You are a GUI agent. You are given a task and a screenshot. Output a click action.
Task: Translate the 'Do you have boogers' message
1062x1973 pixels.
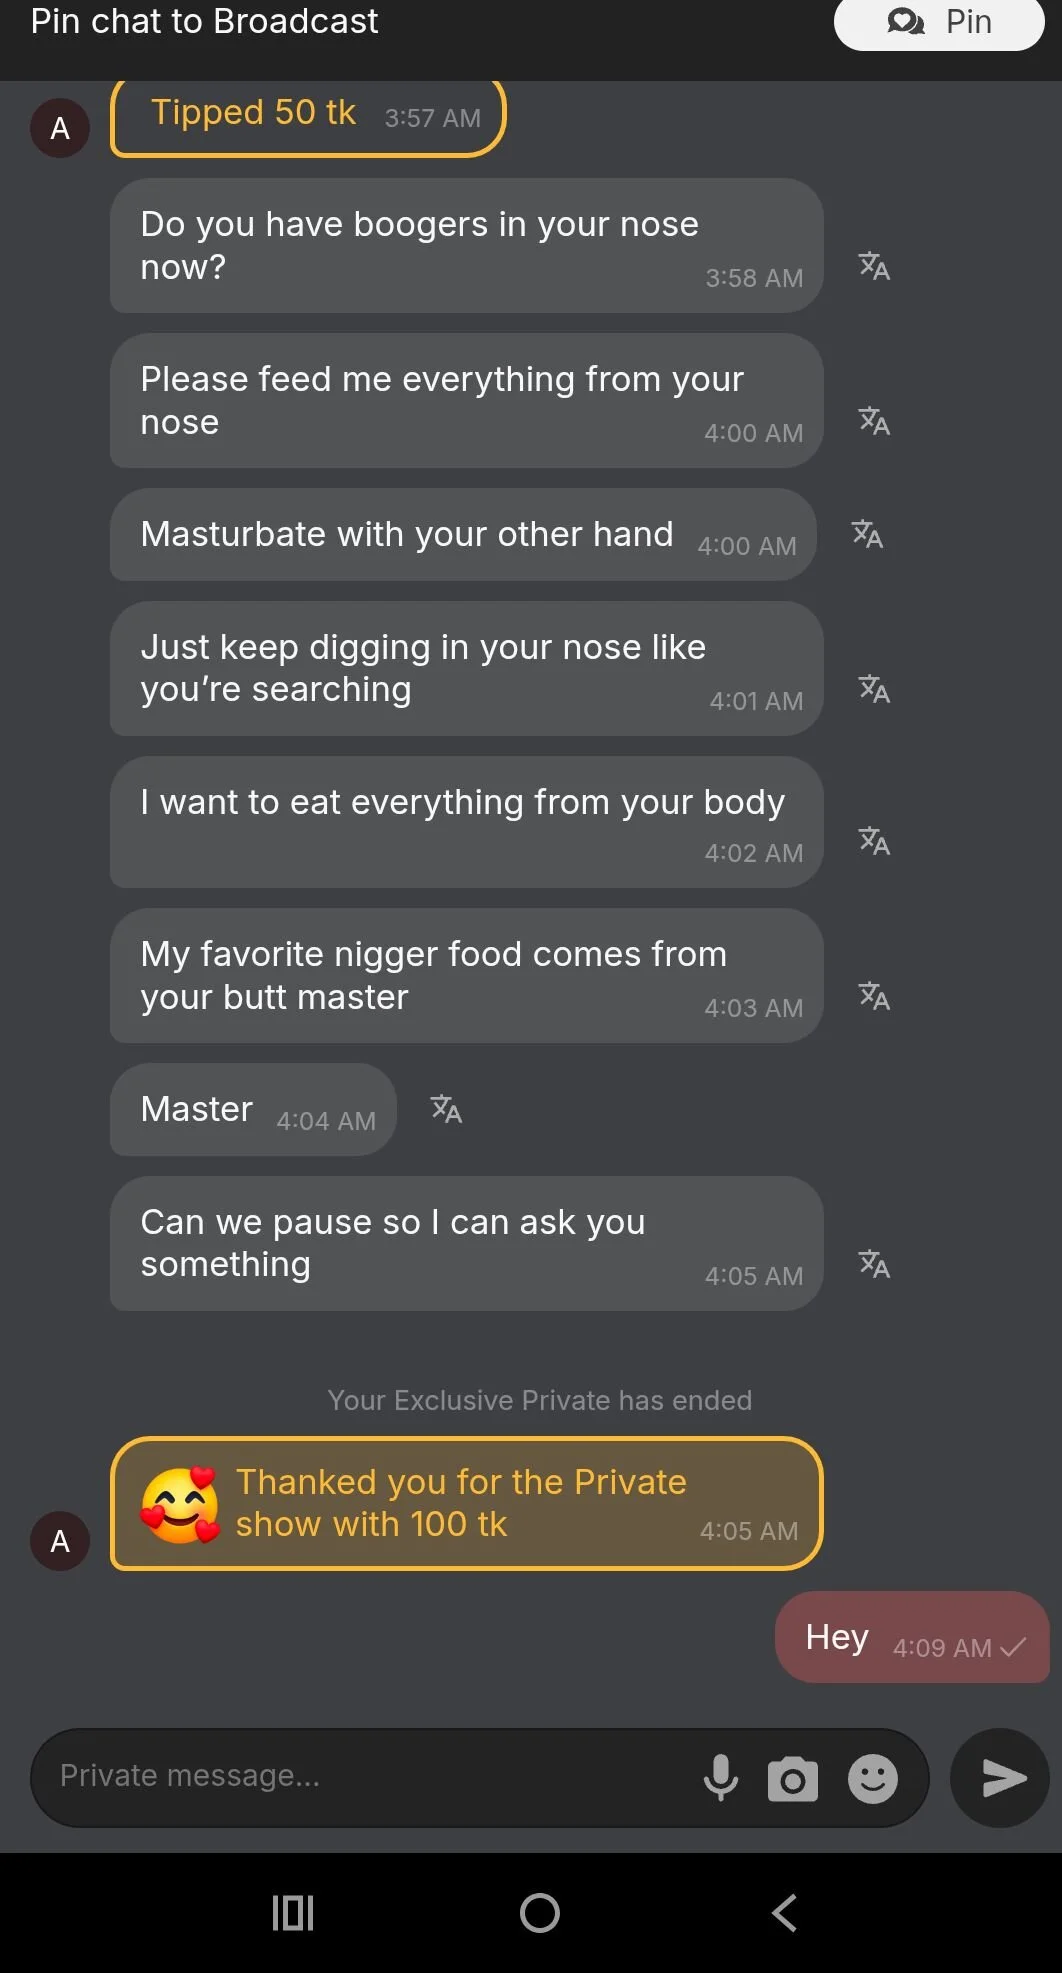[x=874, y=266]
